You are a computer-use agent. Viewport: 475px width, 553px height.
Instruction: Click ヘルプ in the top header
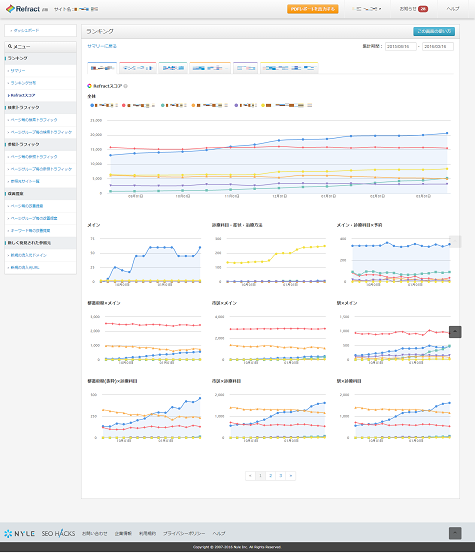tap(453, 9)
